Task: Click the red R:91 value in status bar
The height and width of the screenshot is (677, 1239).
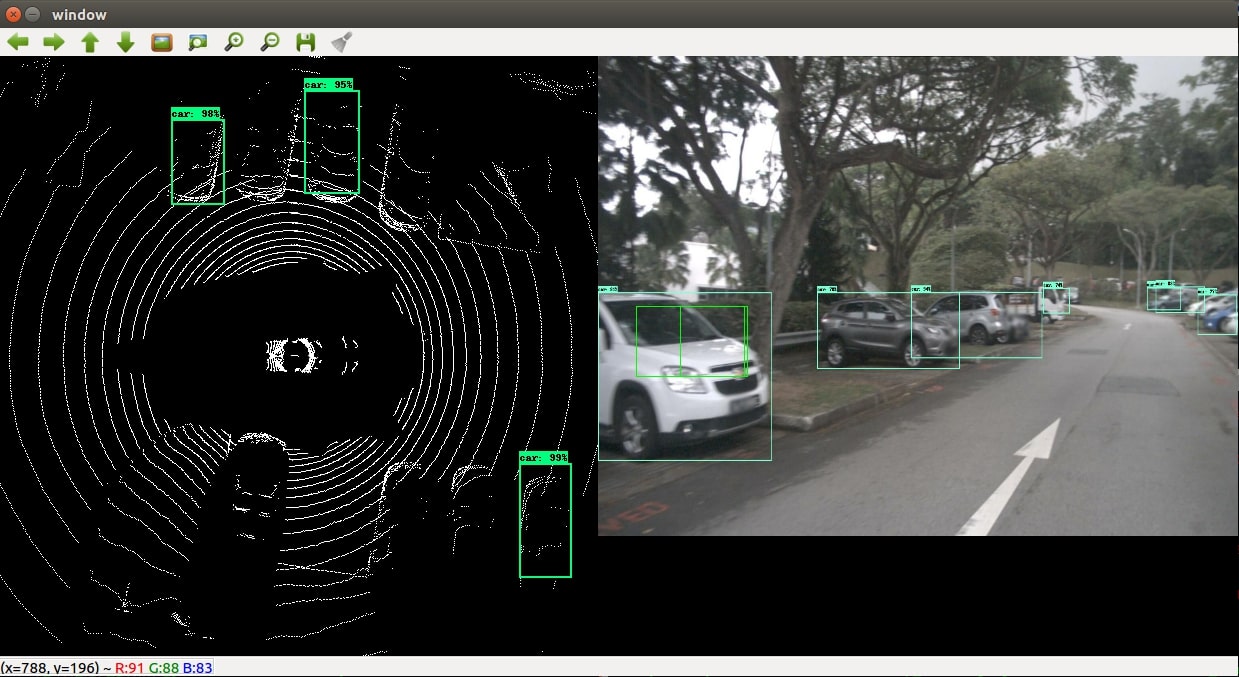Action: pyautogui.click(x=130, y=667)
